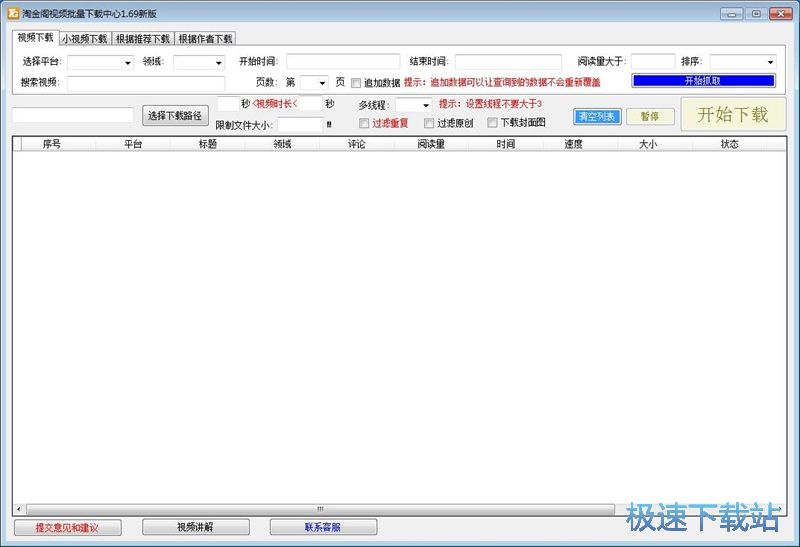Click the 标题 column header
Image resolution: width=800 pixels, height=547 pixels.
[x=208, y=144]
